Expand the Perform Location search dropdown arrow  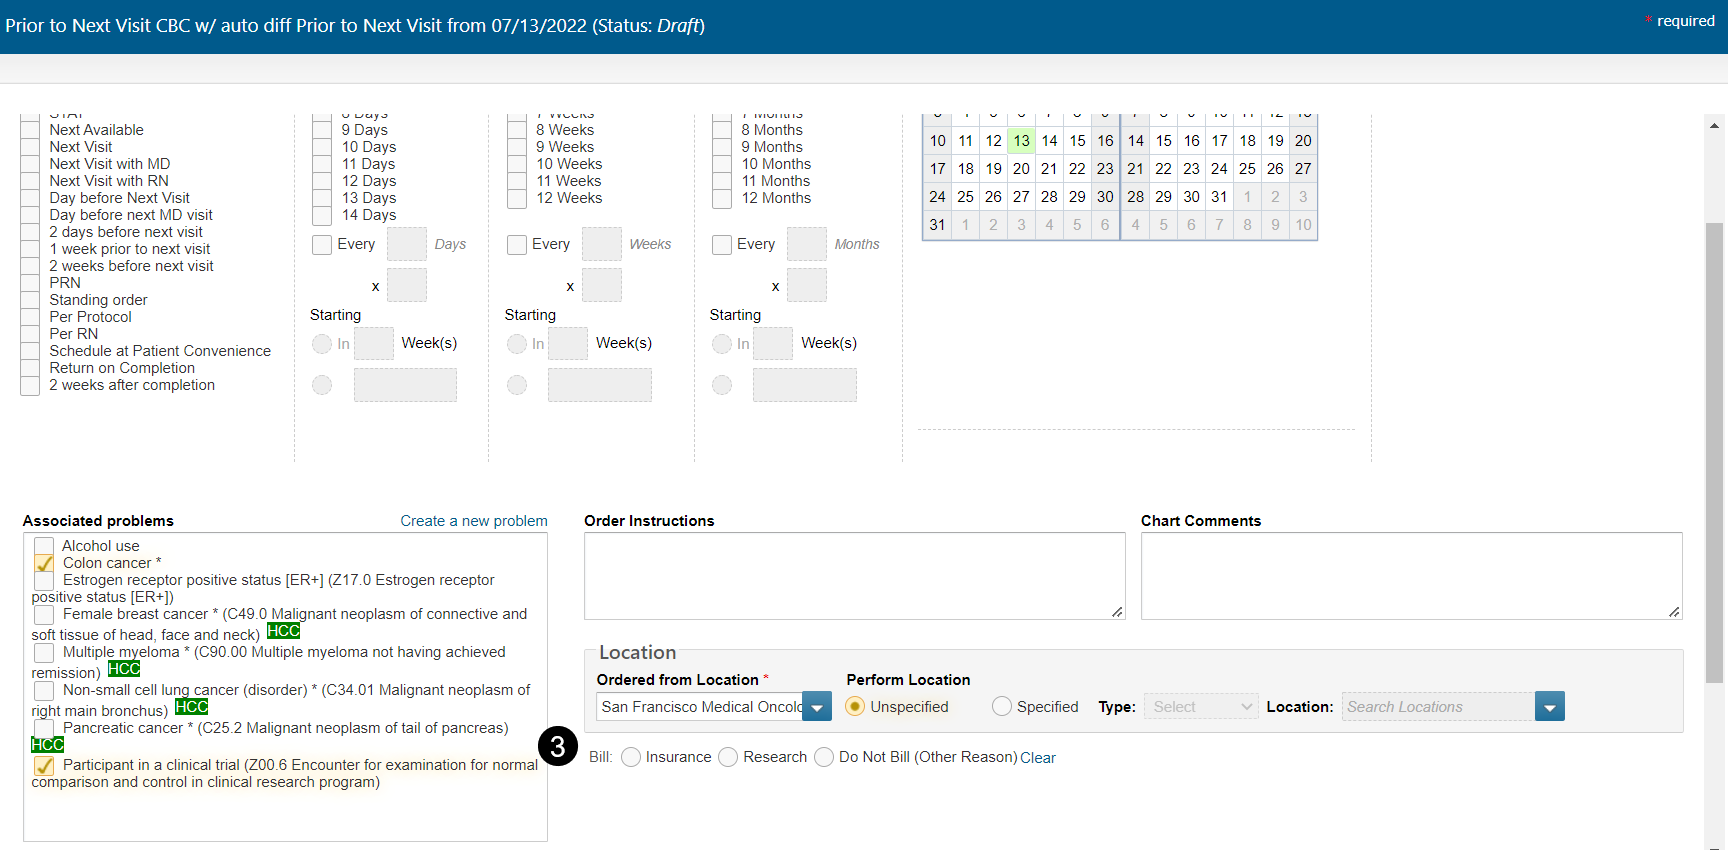1549,707
